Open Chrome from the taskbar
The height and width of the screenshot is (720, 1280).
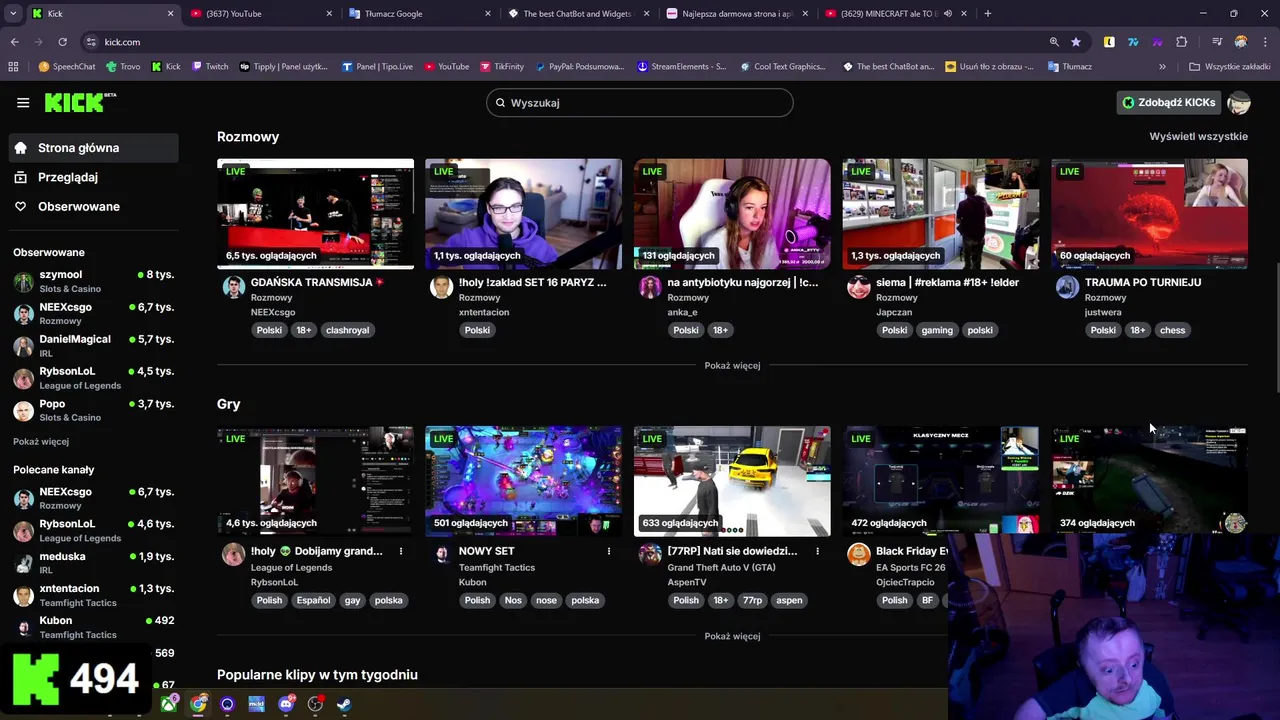[199, 704]
